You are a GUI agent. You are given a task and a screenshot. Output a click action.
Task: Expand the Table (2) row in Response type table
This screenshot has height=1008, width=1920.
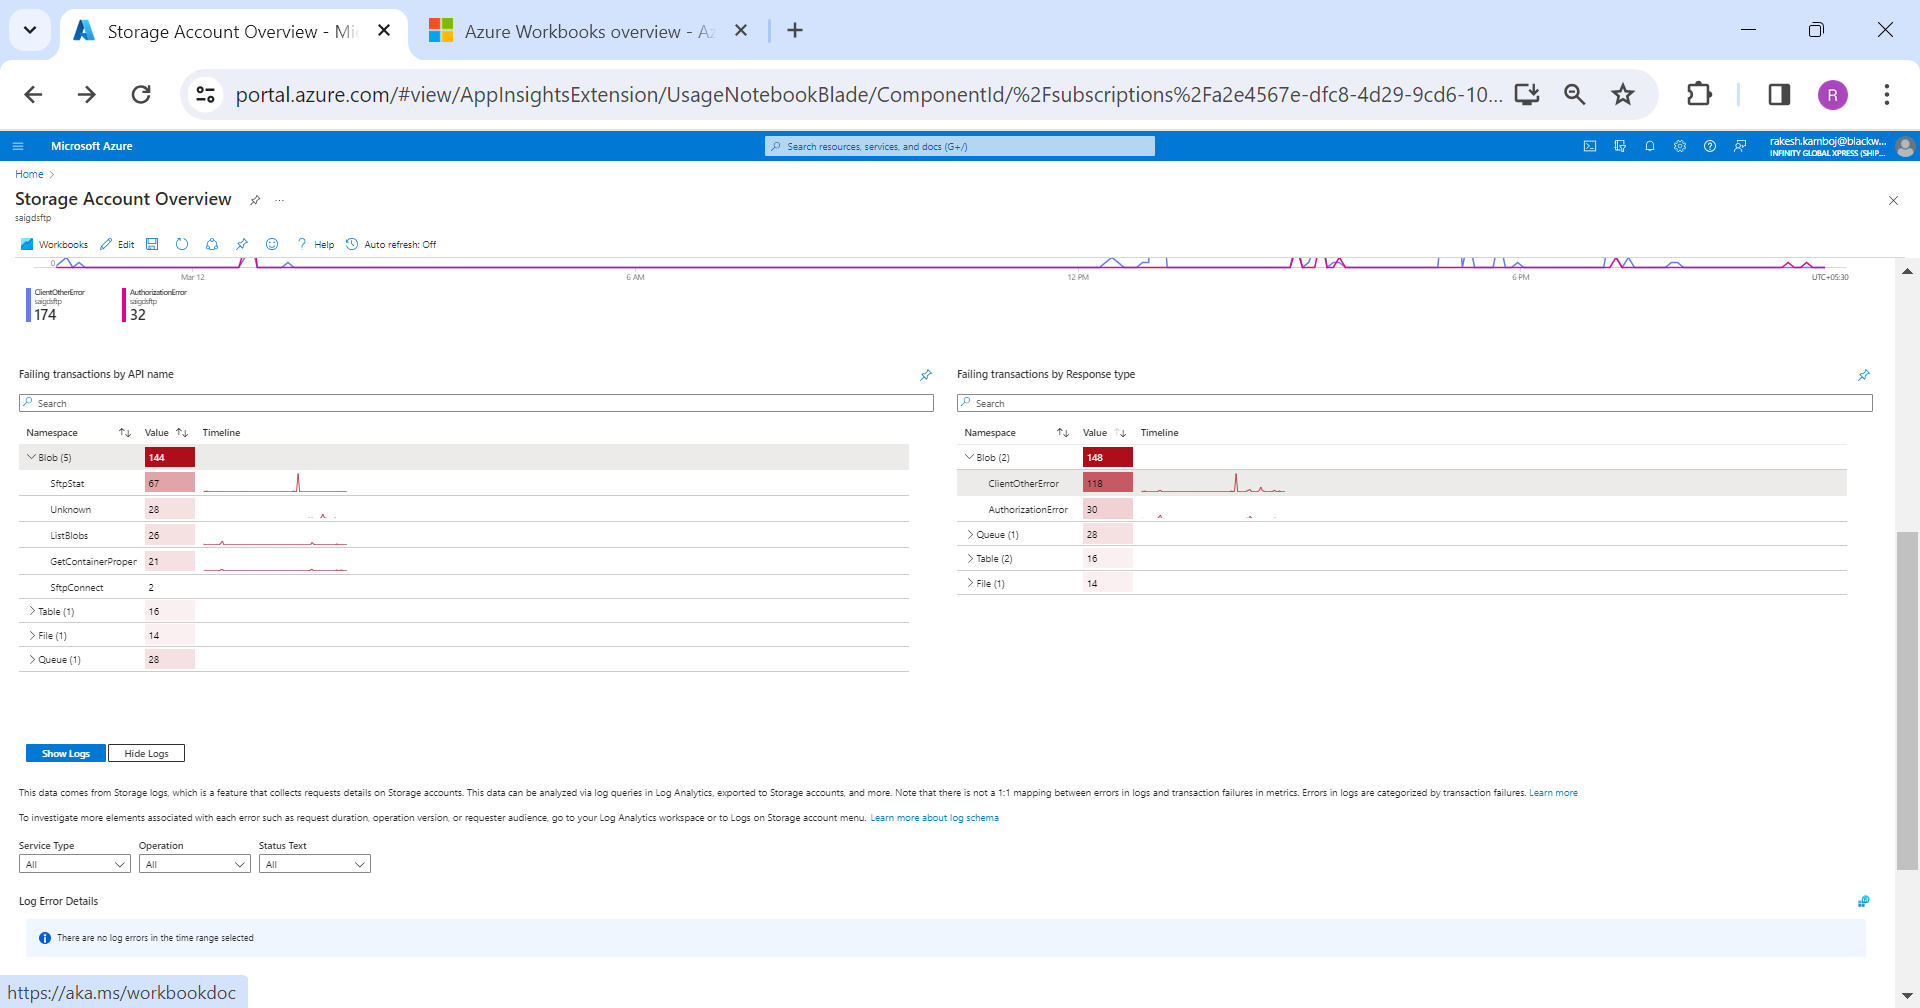[969, 558]
